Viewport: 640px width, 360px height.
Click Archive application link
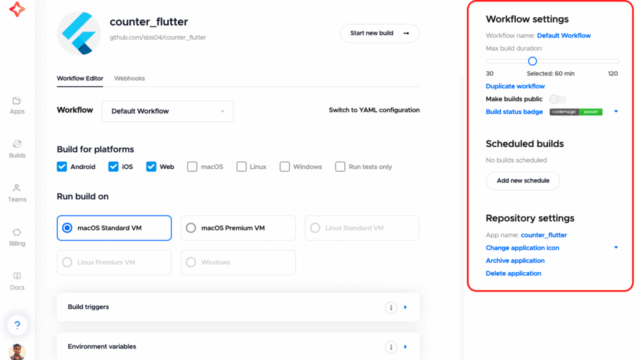coord(515,260)
